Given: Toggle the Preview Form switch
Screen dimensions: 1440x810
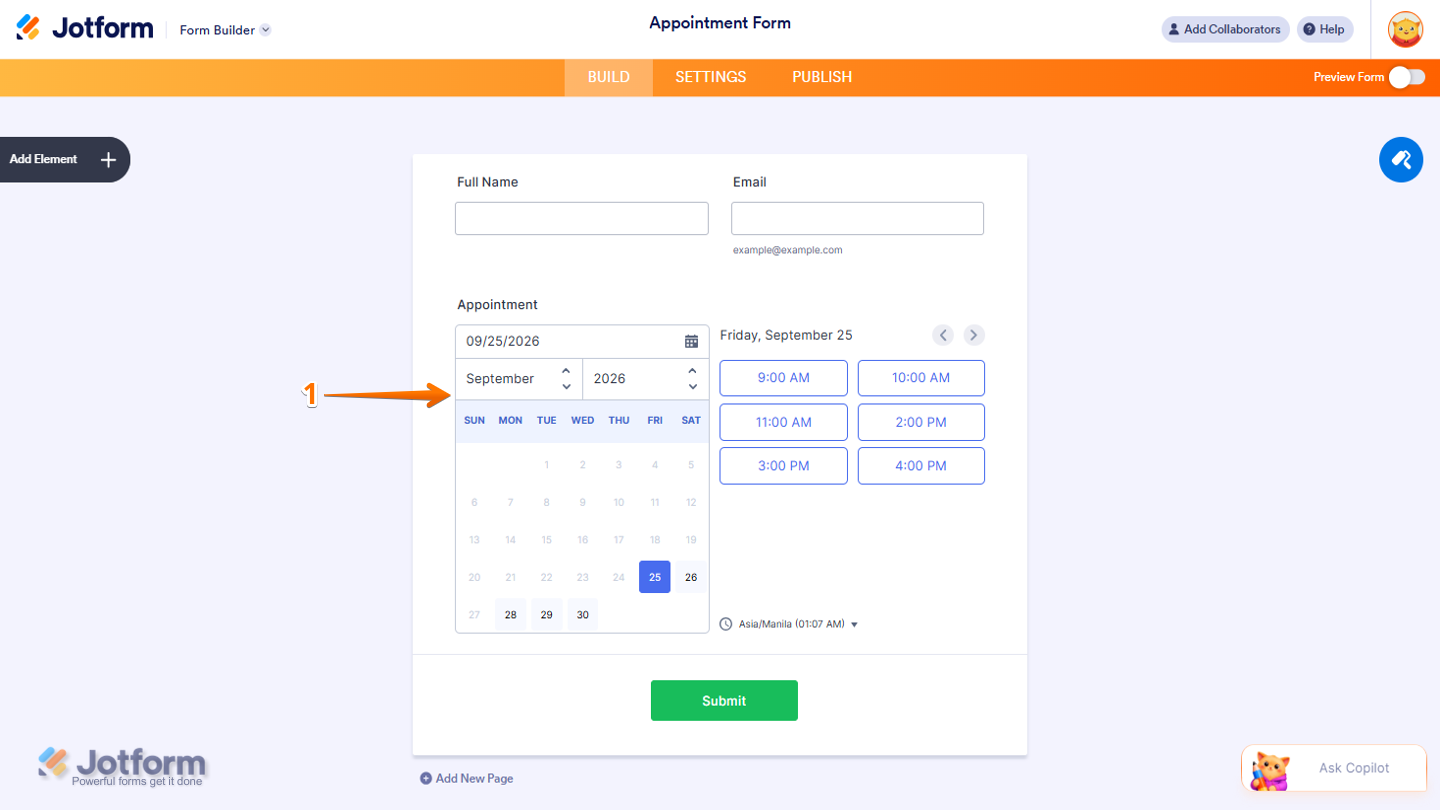Looking at the screenshot, I should (1407, 77).
